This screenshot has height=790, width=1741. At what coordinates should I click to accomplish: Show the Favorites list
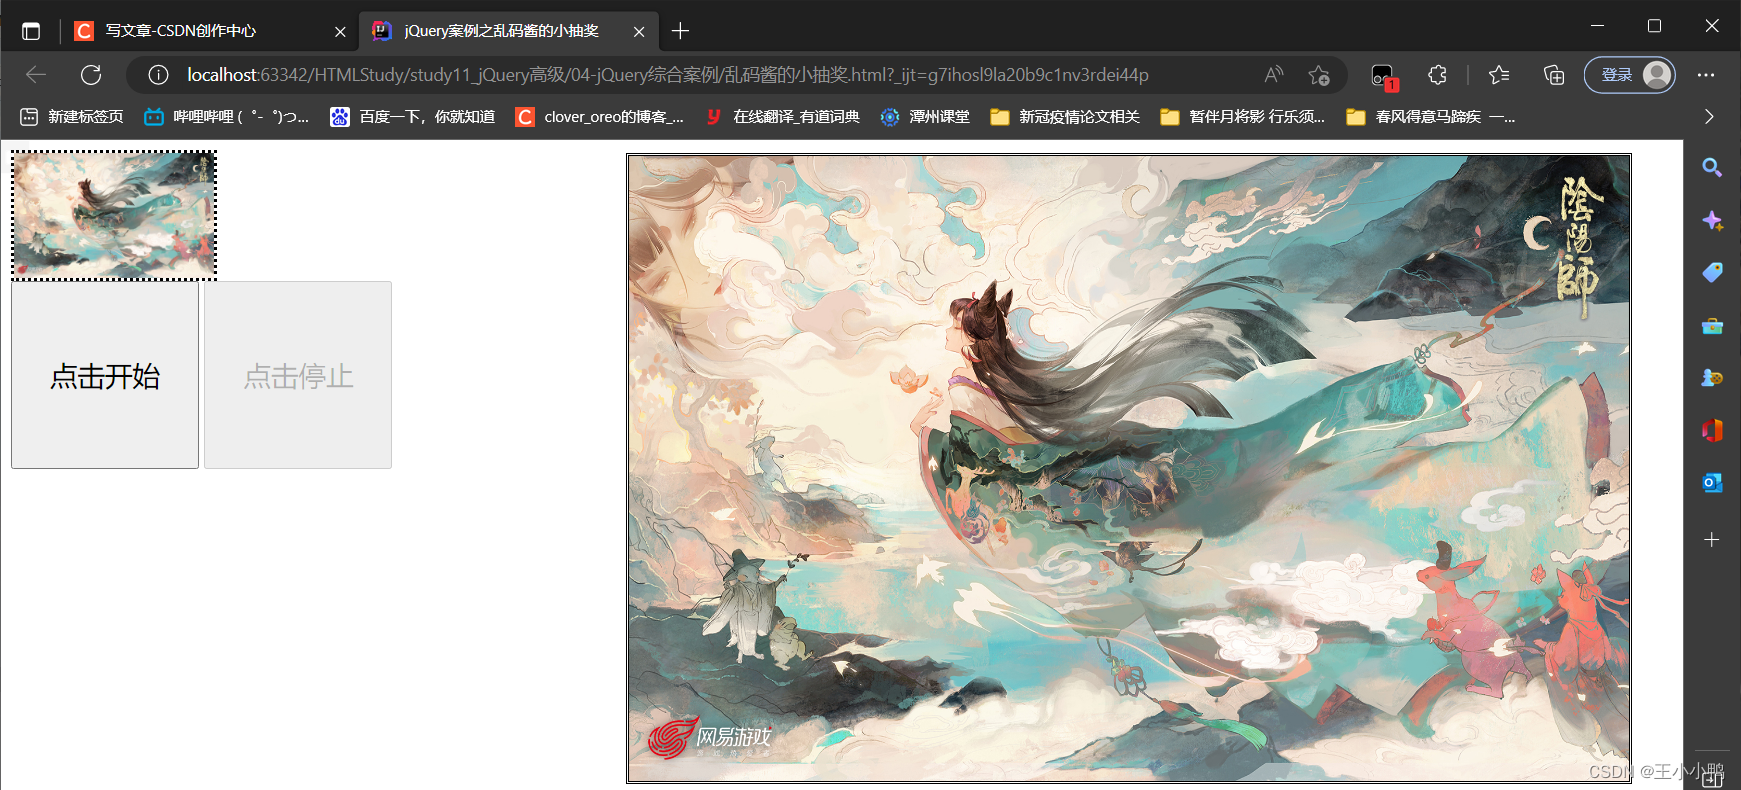coord(1499,75)
